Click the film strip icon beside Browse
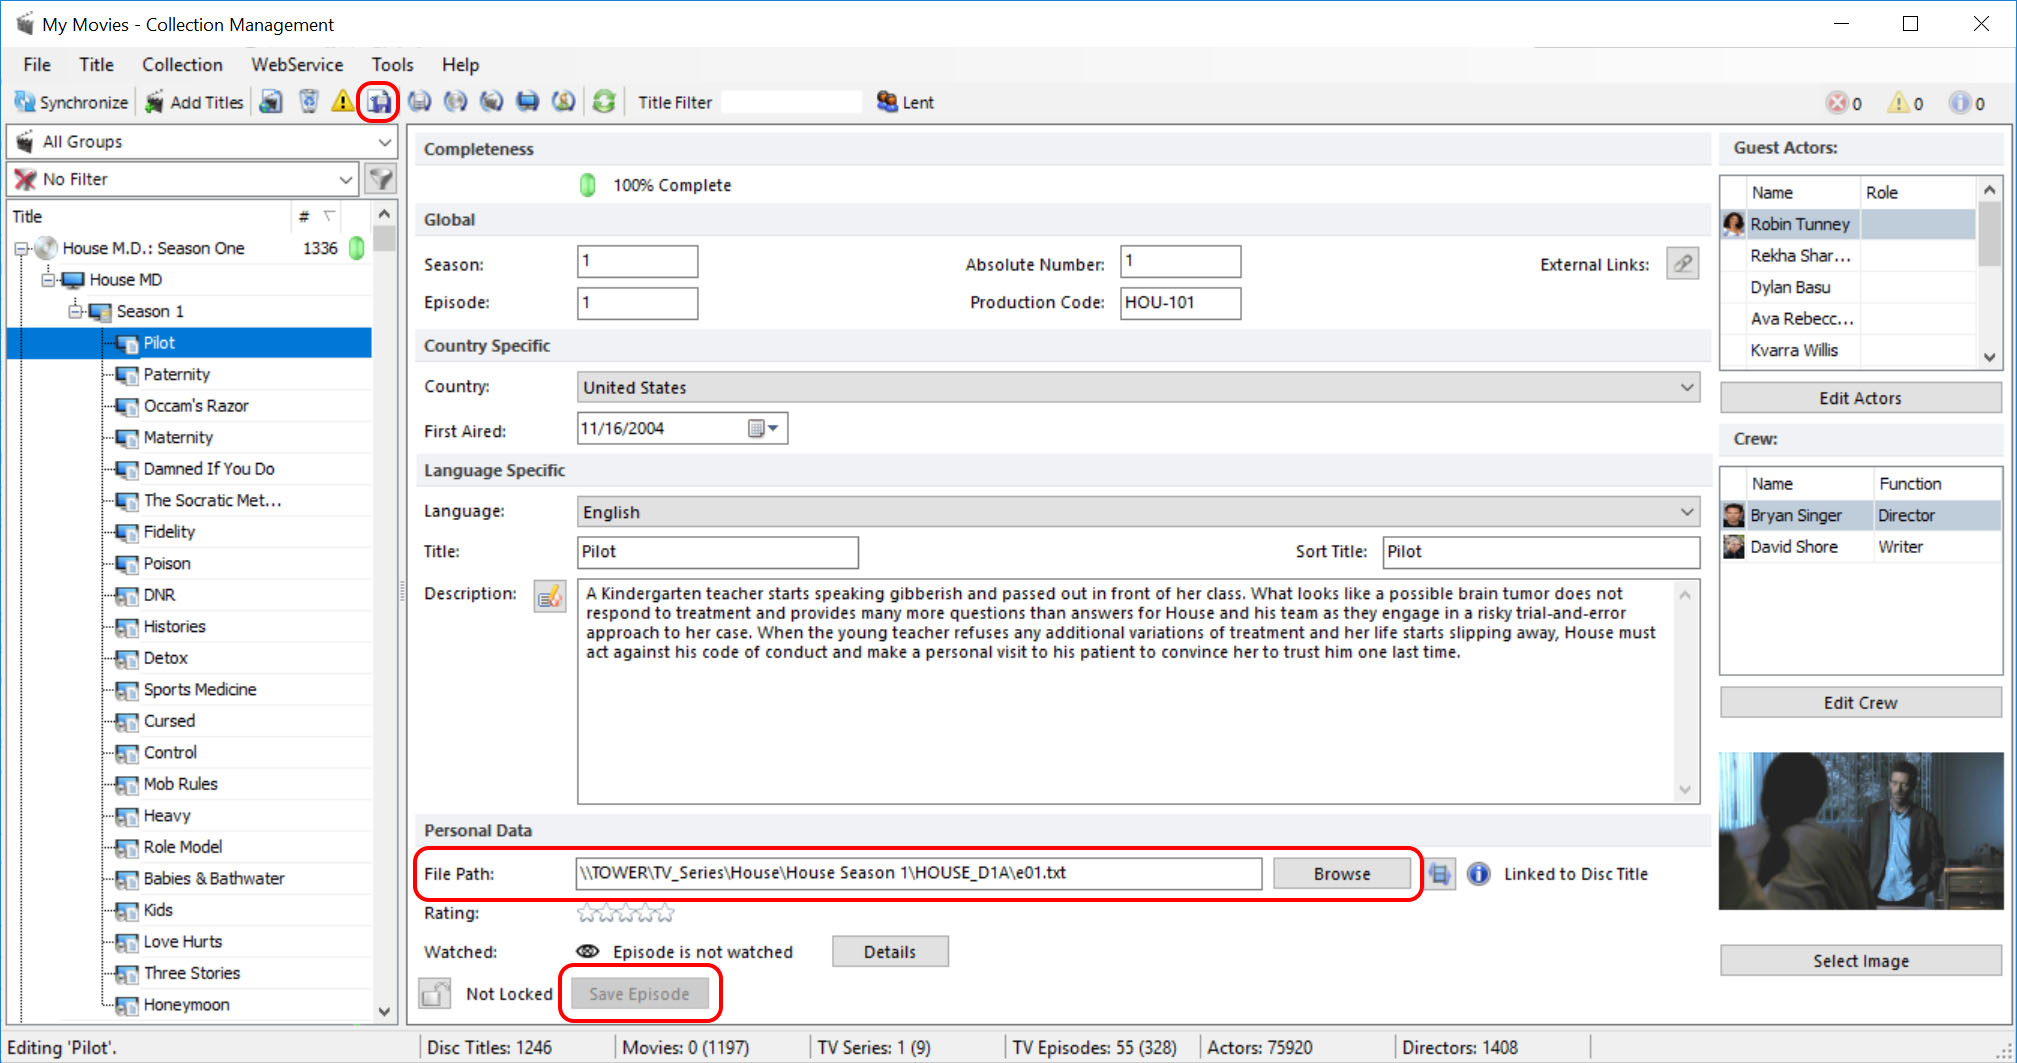The width and height of the screenshot is (2017, 1063). [x=1439, y=874]
